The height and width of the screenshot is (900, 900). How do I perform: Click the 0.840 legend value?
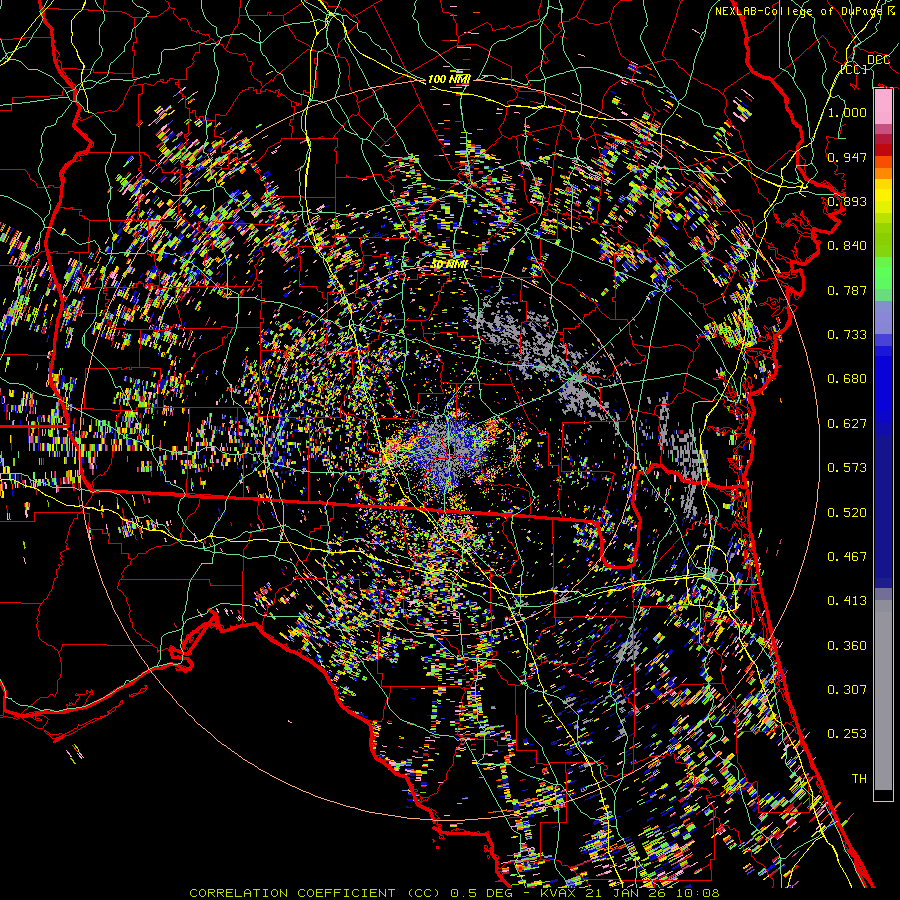(847, 245)
